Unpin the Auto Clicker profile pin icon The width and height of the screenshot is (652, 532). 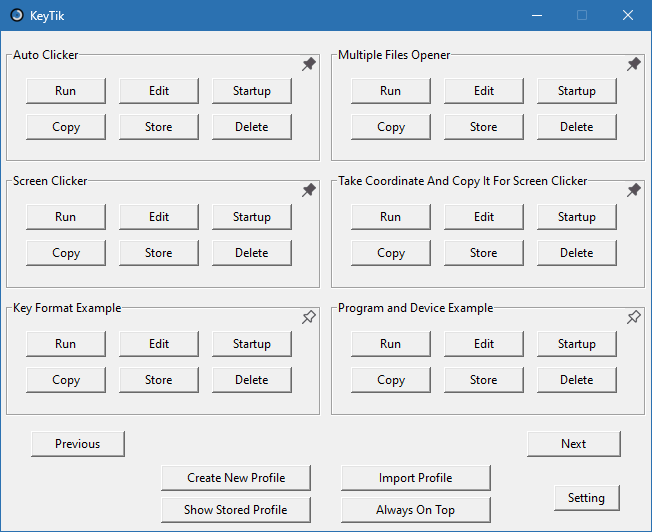click(309, 64)
